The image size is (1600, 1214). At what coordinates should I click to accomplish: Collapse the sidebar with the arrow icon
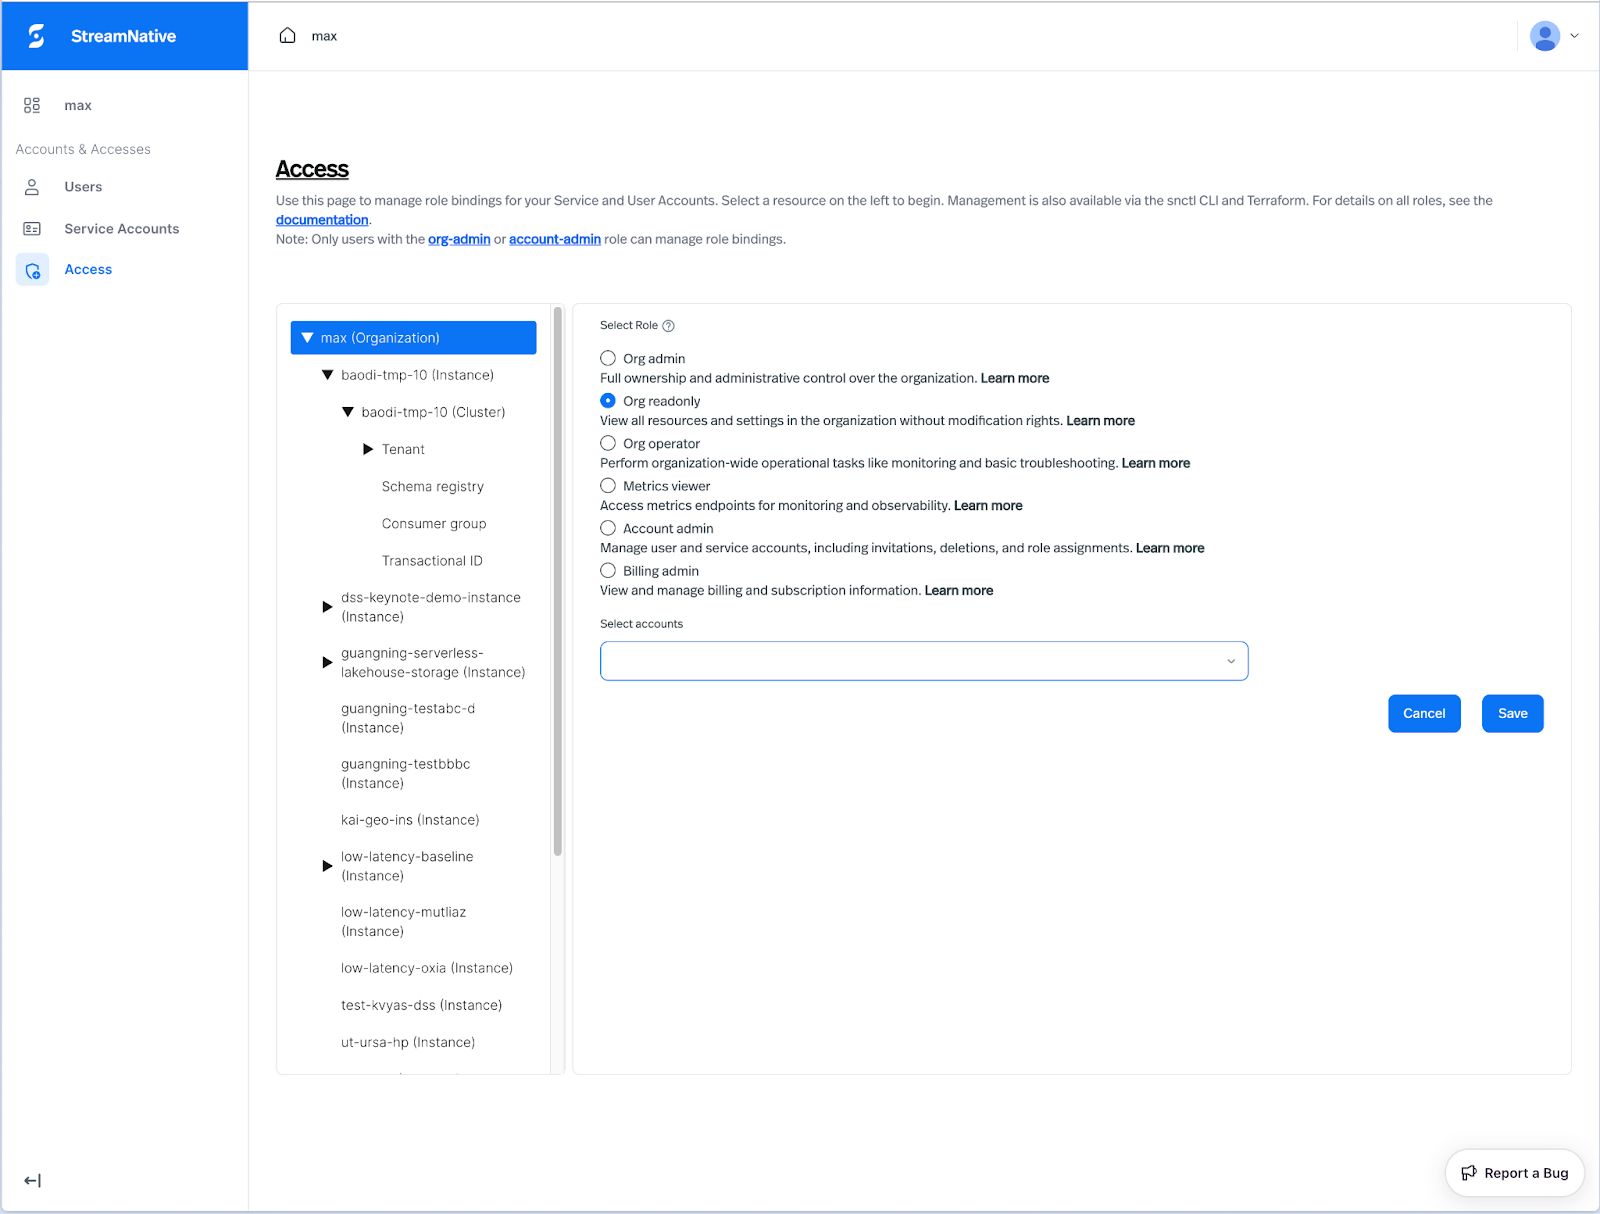coord(33,1181)
